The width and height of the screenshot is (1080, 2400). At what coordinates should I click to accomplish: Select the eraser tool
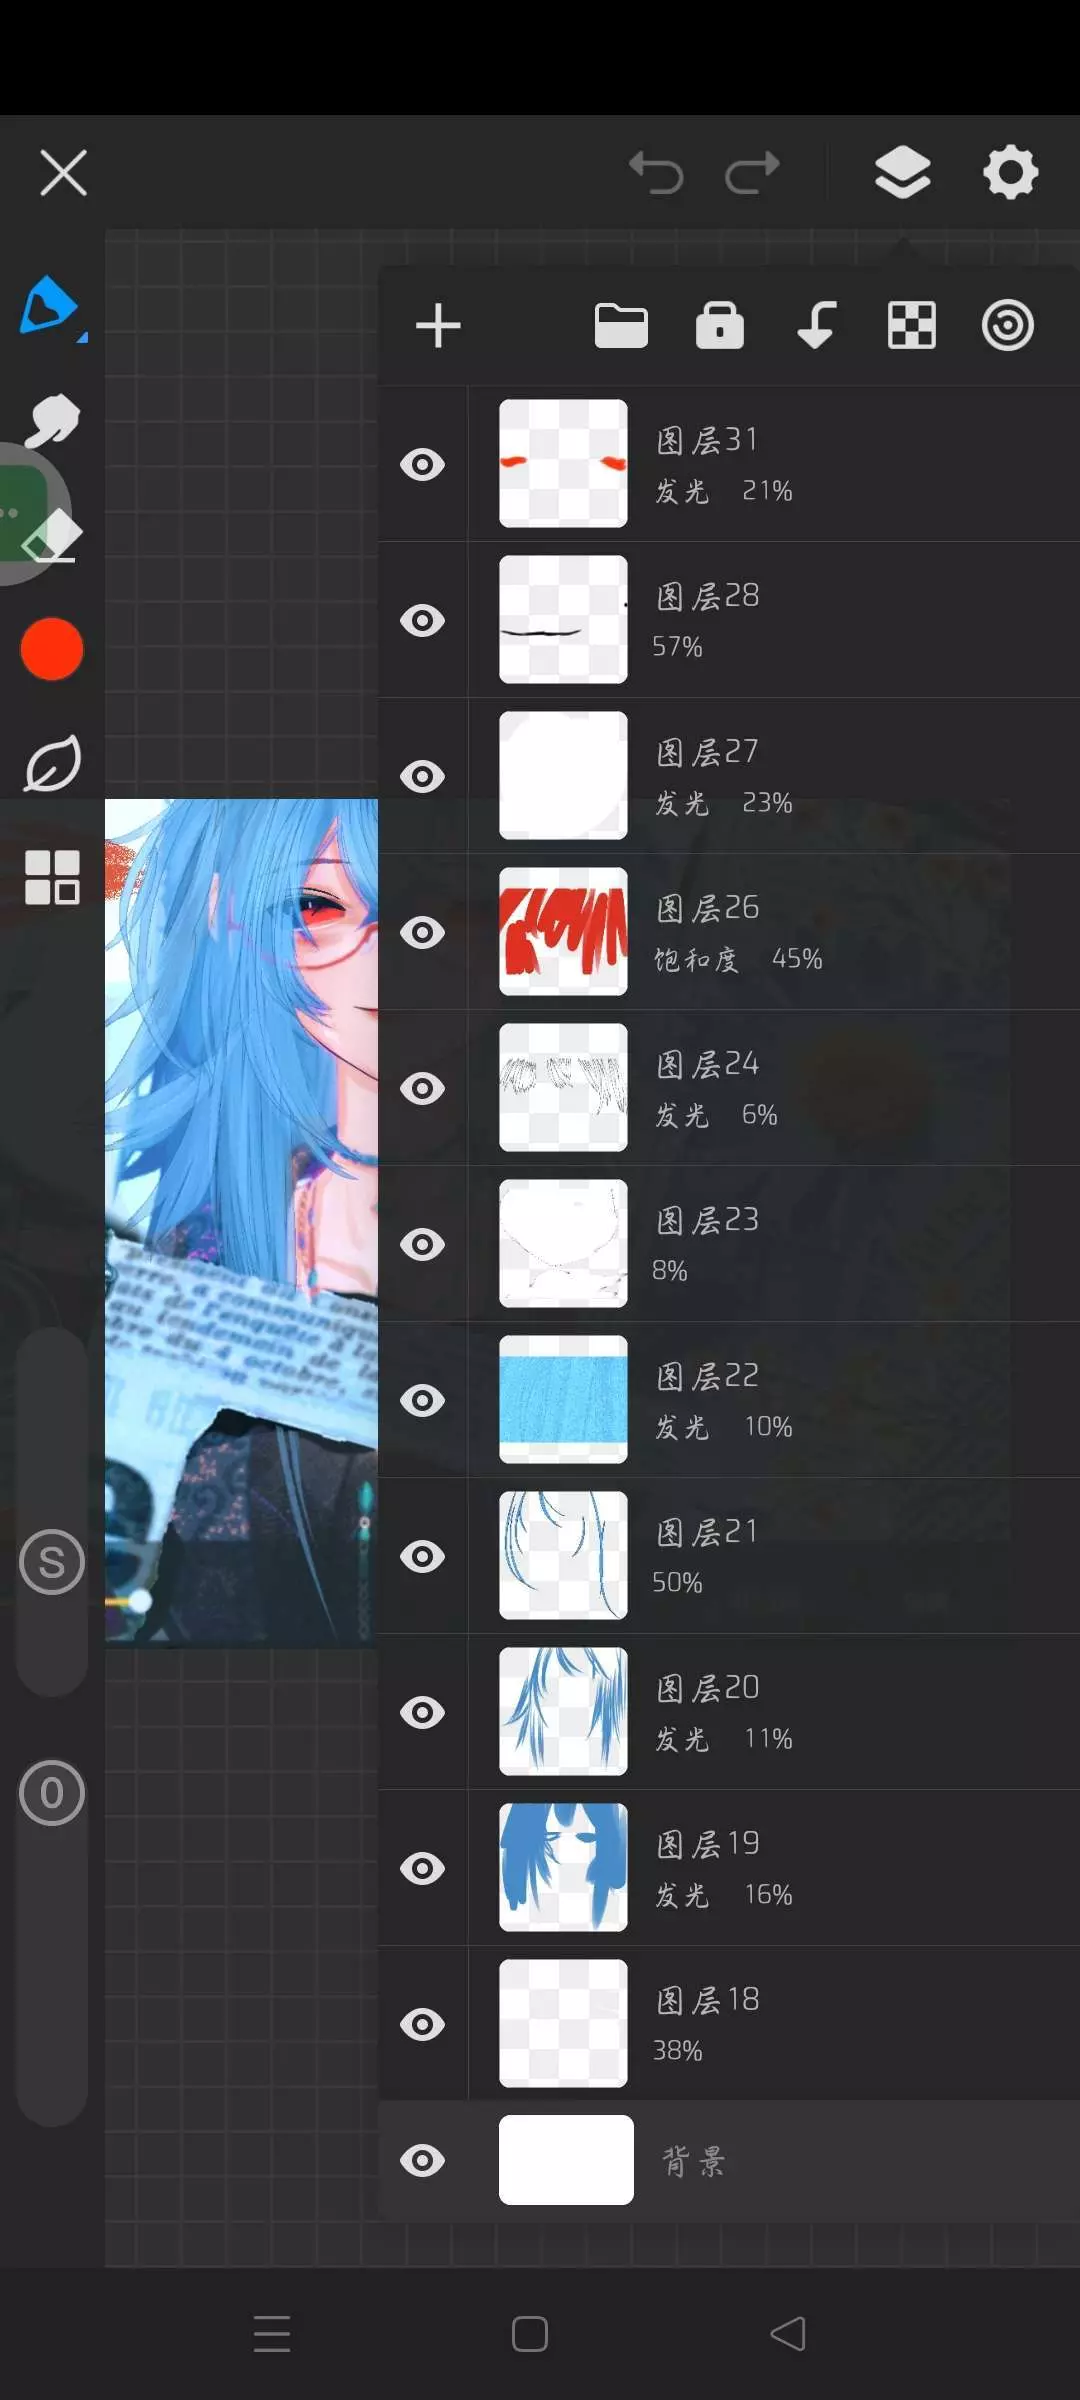(x=52, y=535)
